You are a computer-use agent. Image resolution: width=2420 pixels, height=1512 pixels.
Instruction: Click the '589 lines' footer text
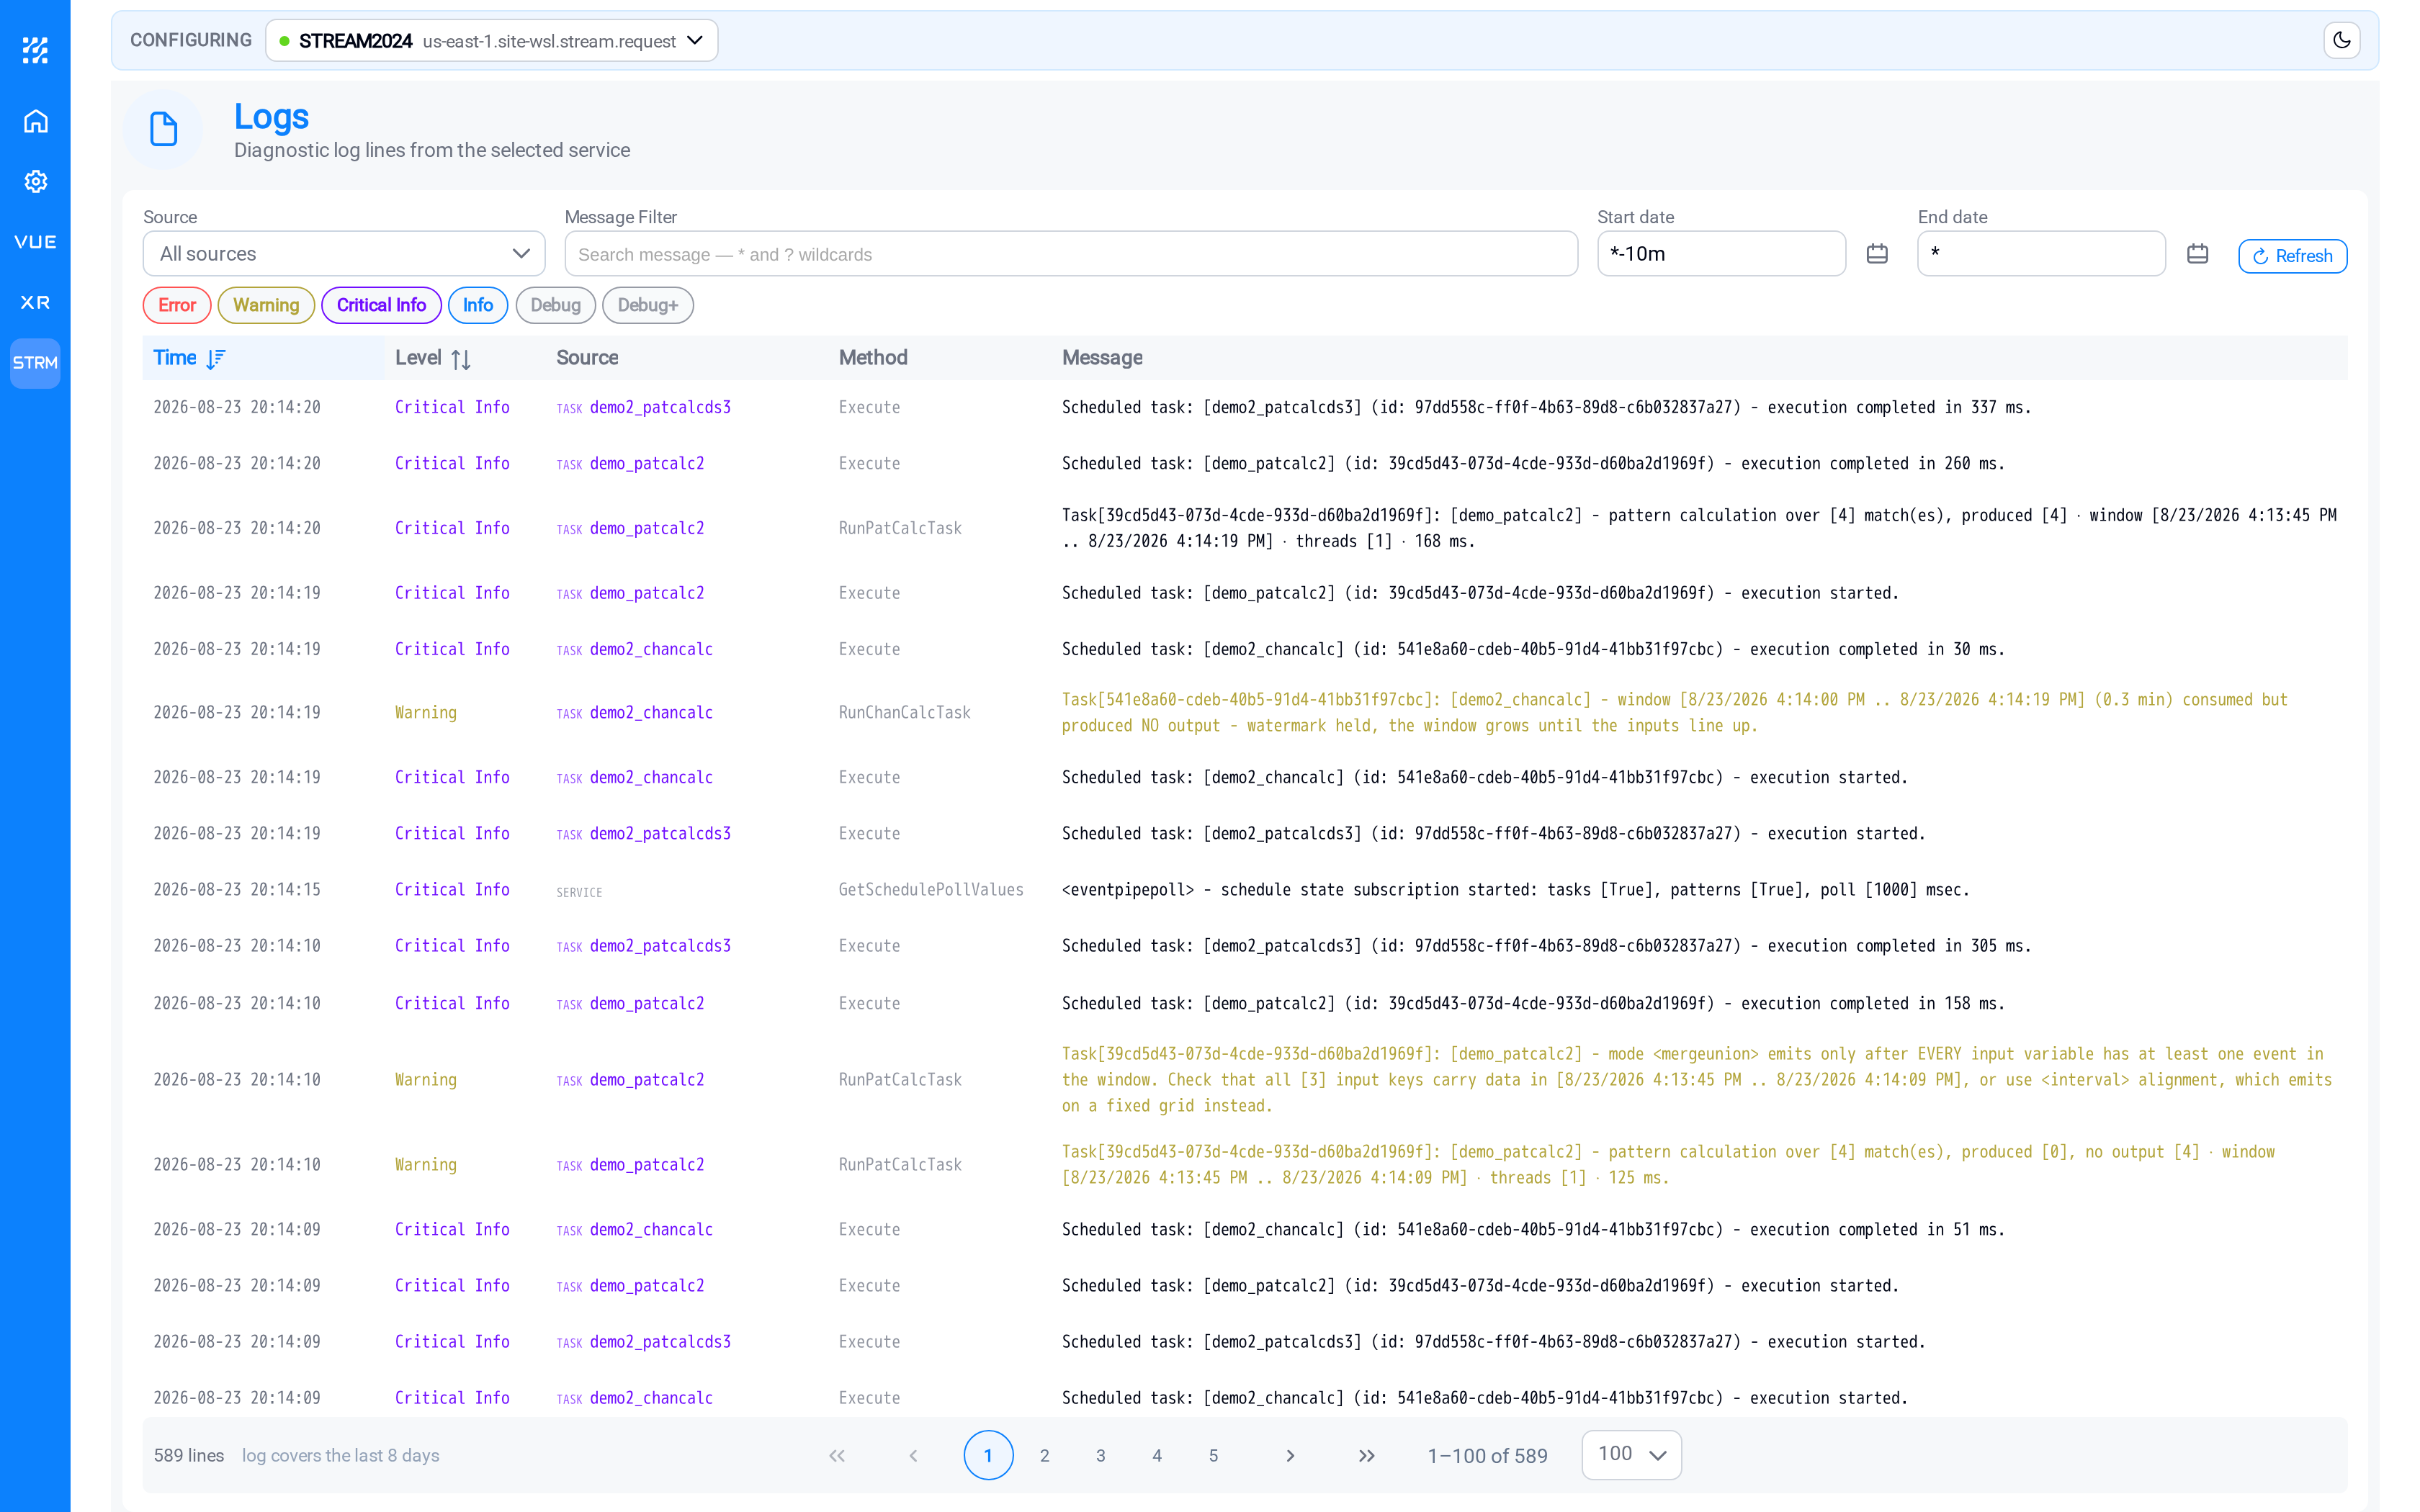point(189,1456)
